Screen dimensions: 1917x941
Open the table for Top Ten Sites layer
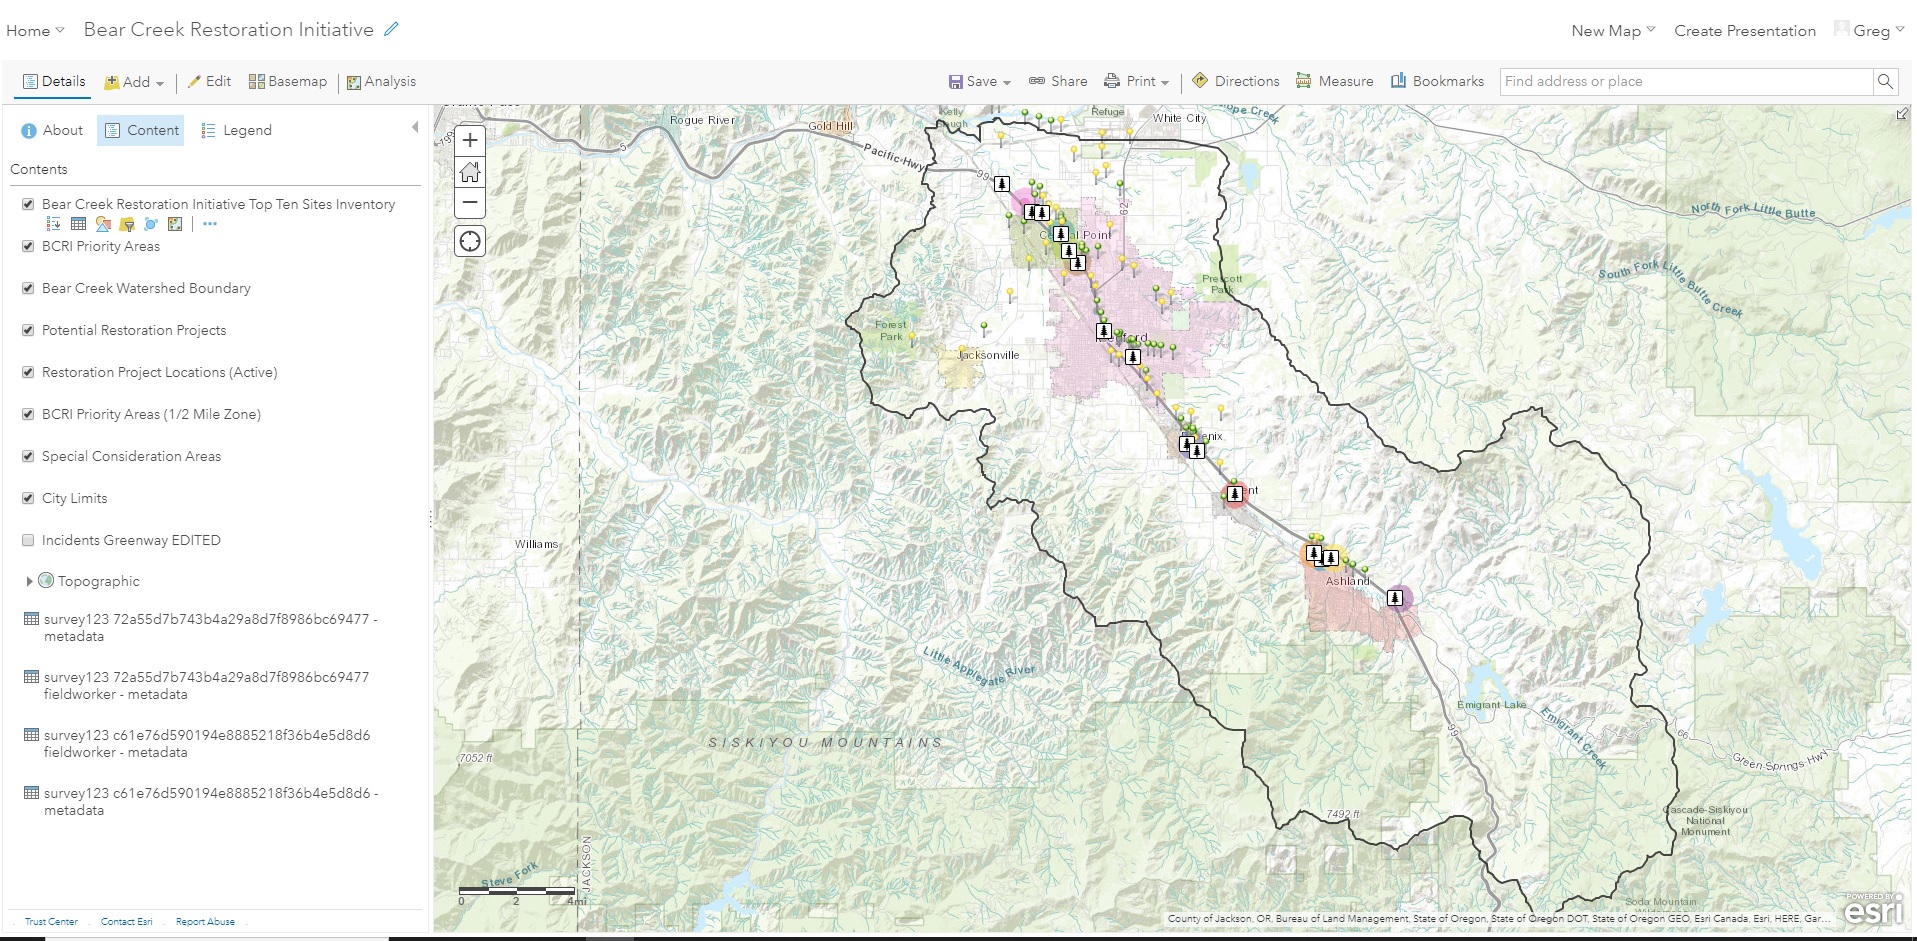tap(78, 224)
